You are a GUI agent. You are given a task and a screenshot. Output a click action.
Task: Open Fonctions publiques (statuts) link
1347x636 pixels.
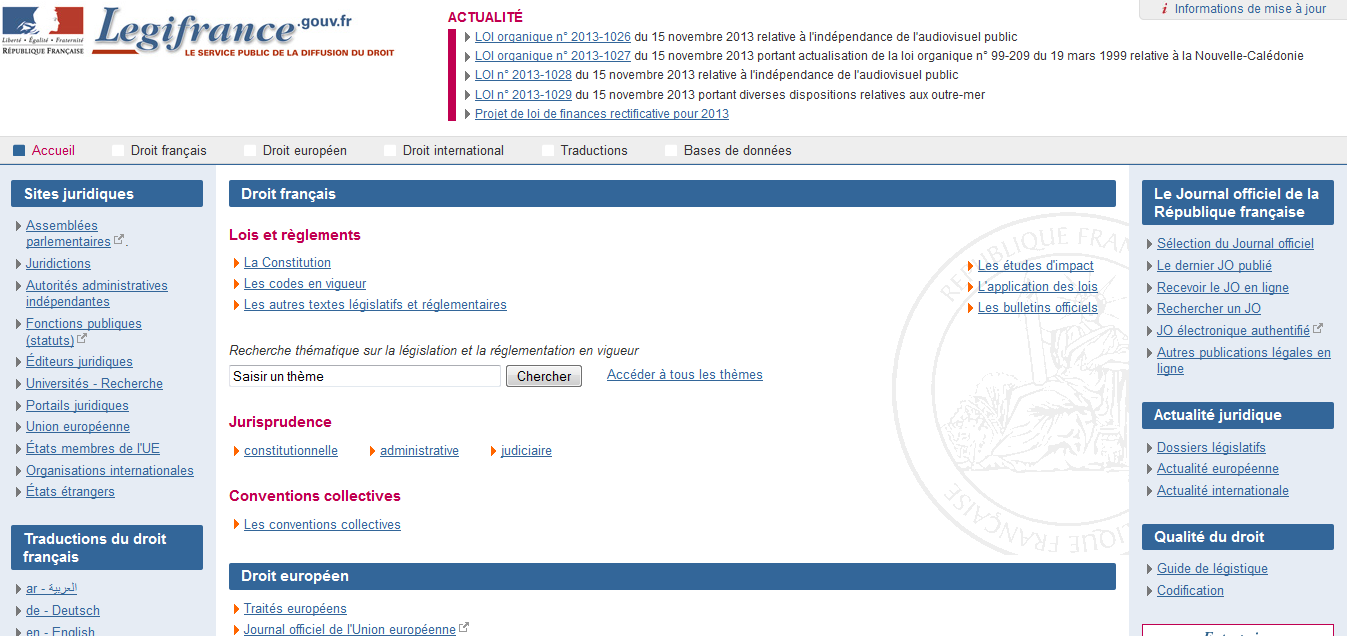click(84, 332)
